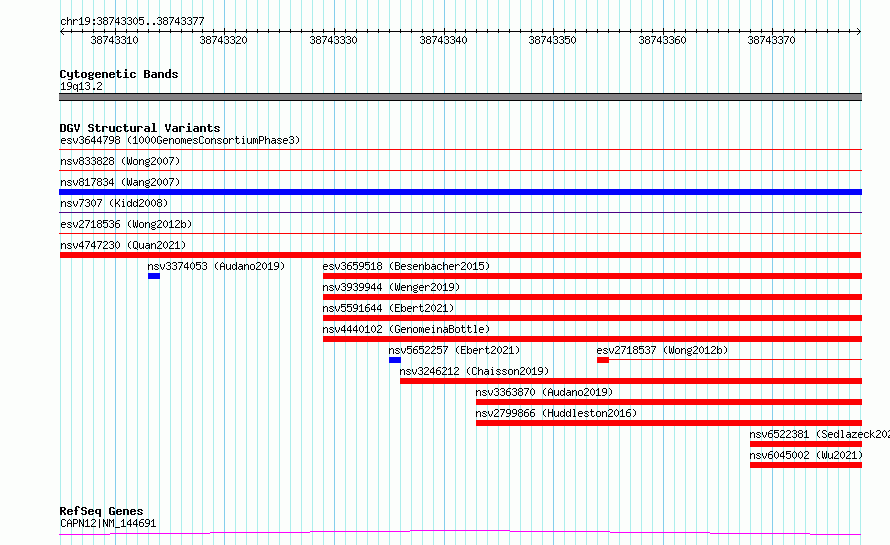Viewport: 890px width, 545px height.
Task: Click the 19q13.2 band label
Action: click(x=81, y=86)
